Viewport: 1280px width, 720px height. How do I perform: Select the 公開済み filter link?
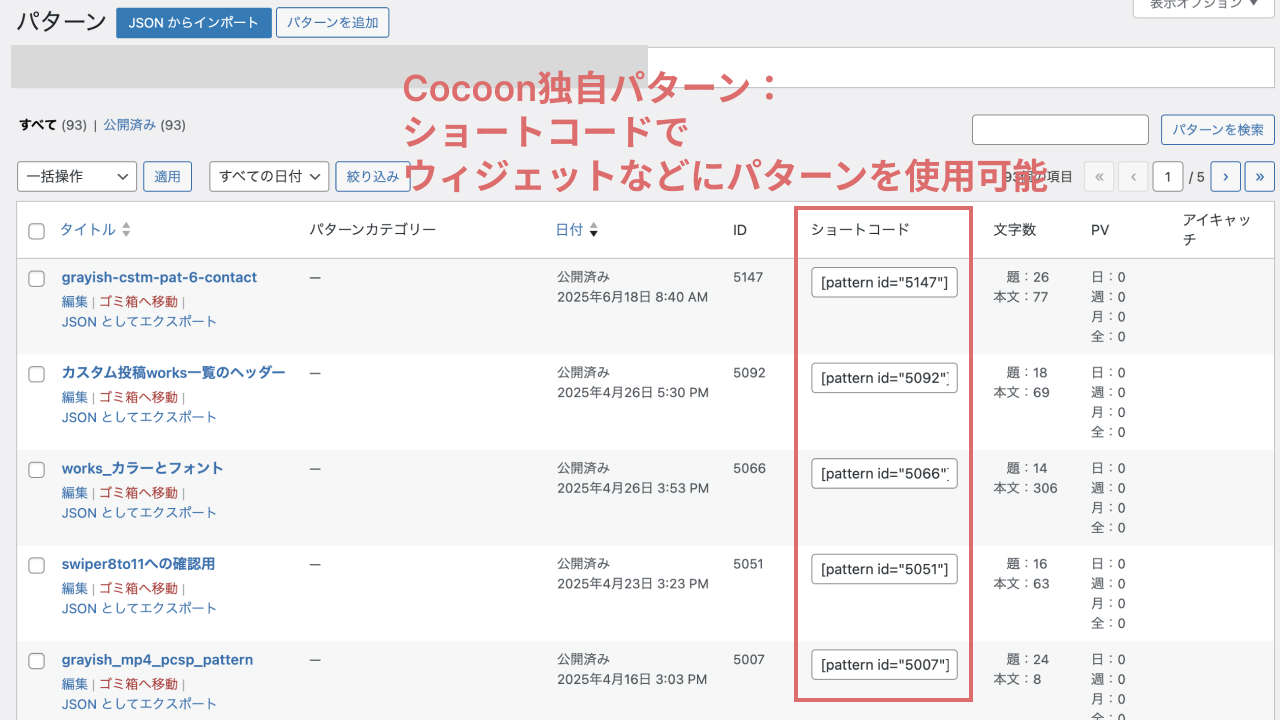129,125
